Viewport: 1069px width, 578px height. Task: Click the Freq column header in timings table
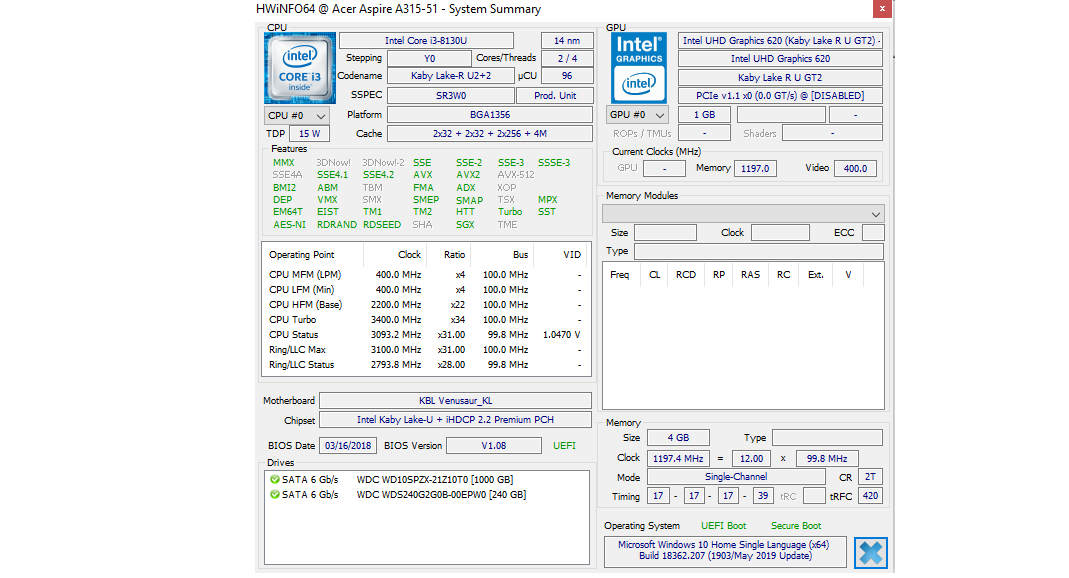pyautogui.click(x=620, y=275)
